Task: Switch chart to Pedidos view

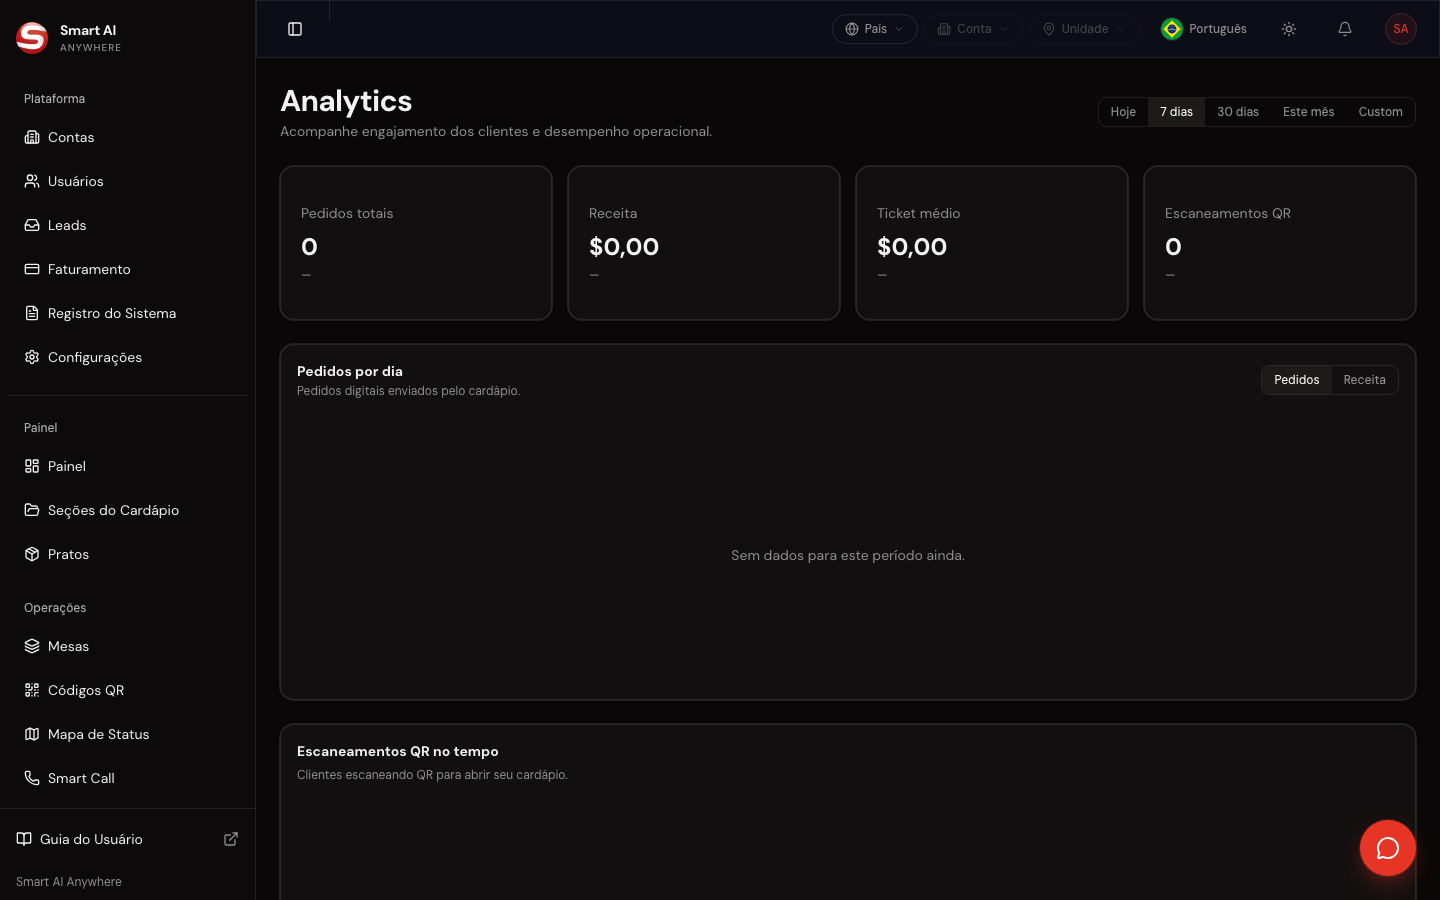Action: pos(1297,380)
